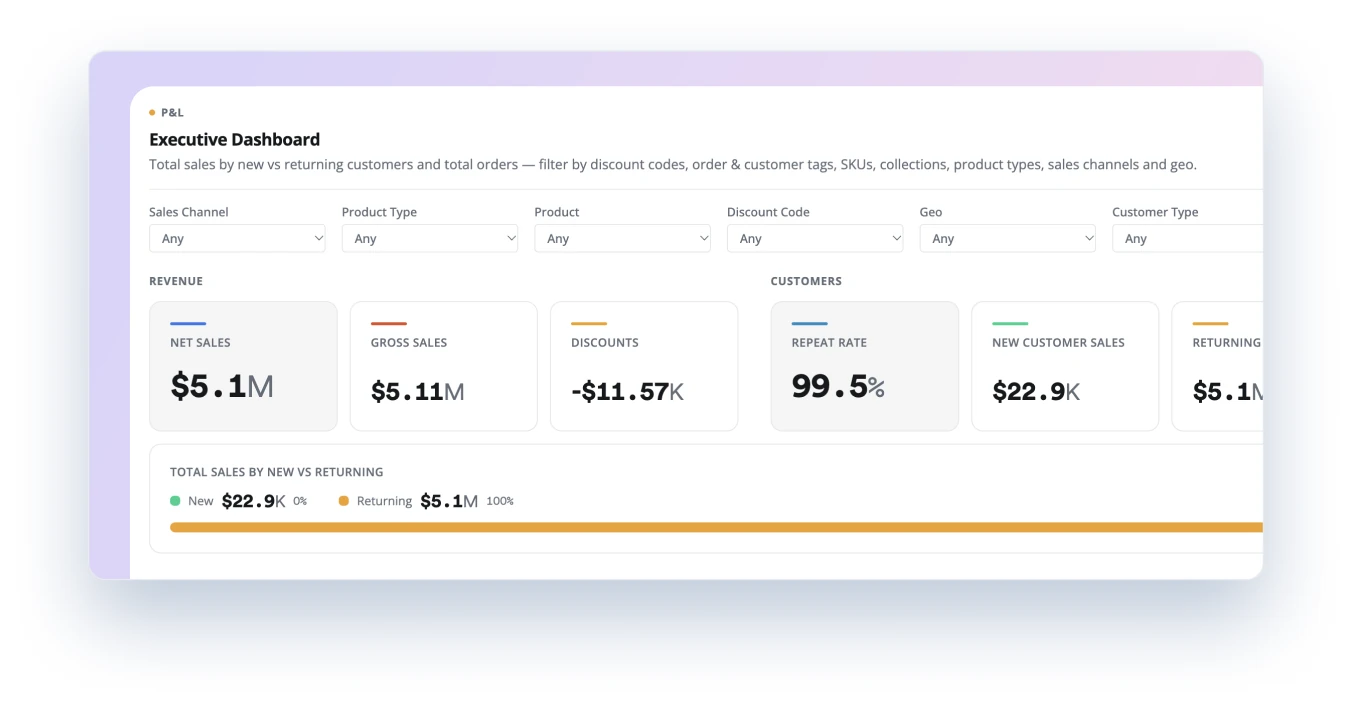The image size is (1353, 707).
Task: Click the Discounts metric card
Action: (x=644, y=366)
